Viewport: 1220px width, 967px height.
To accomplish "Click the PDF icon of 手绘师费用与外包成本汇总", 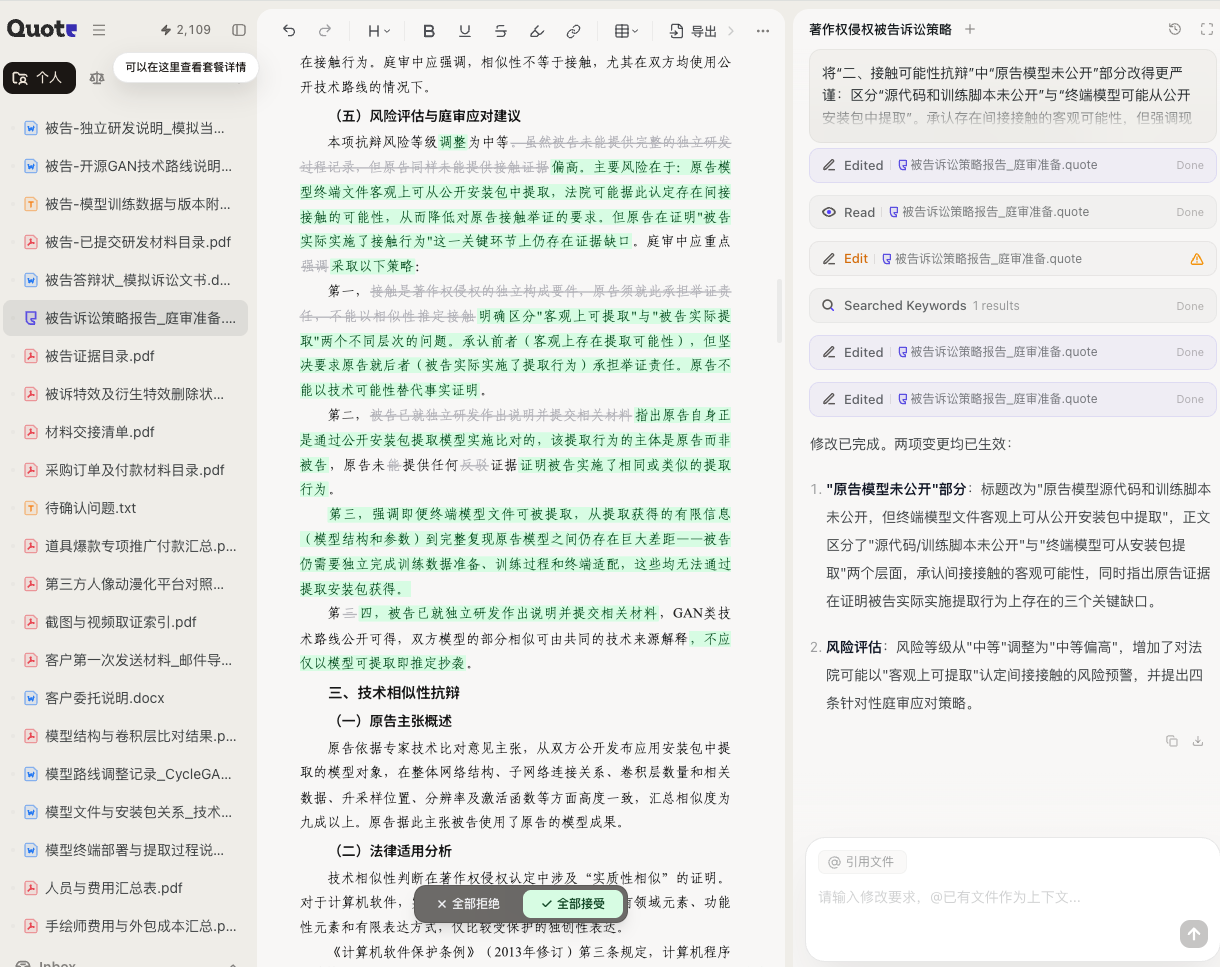I will coord(31,926).
